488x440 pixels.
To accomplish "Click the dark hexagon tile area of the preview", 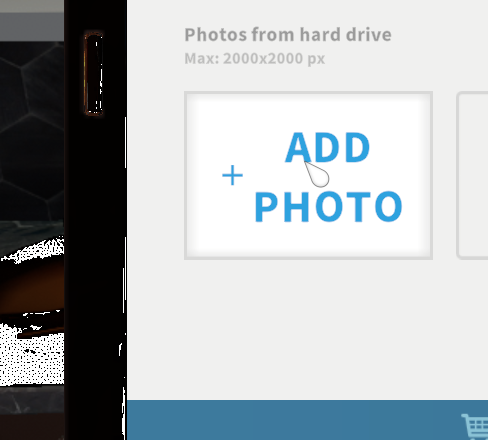I will [x=32, y=130].
